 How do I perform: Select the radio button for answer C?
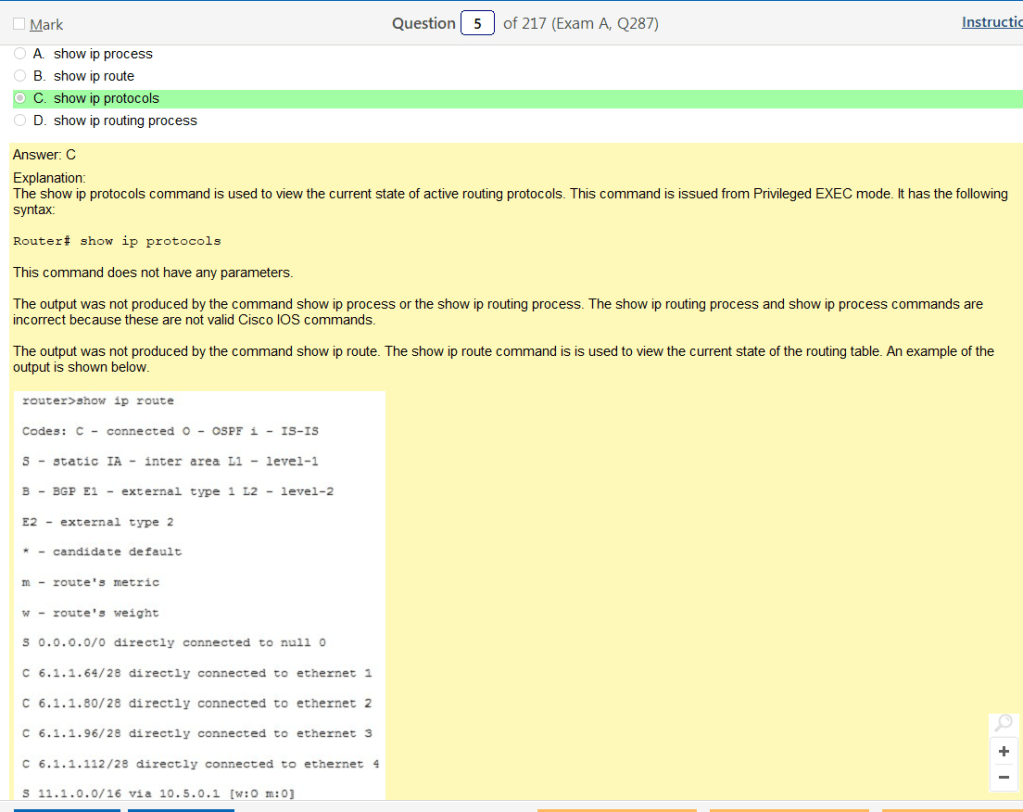pos(20,98)
